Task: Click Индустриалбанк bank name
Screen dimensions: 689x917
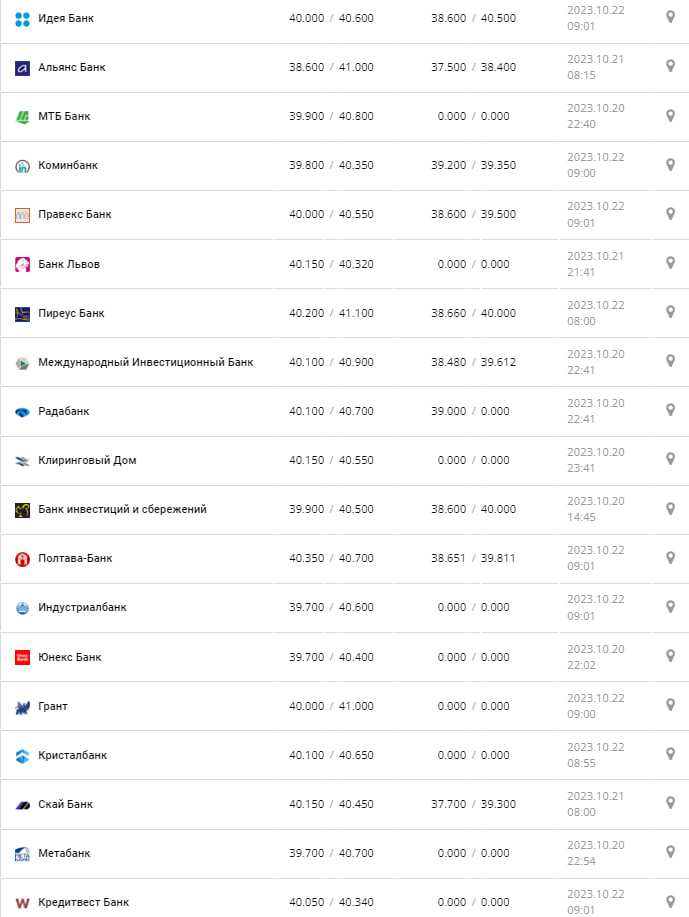Action: 82,607
